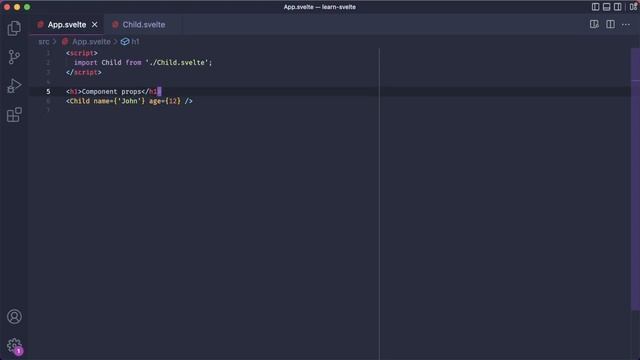Click the yellow macOS minimize window button
The width and height of the screenshot is (640, 360).
point(17,7)
